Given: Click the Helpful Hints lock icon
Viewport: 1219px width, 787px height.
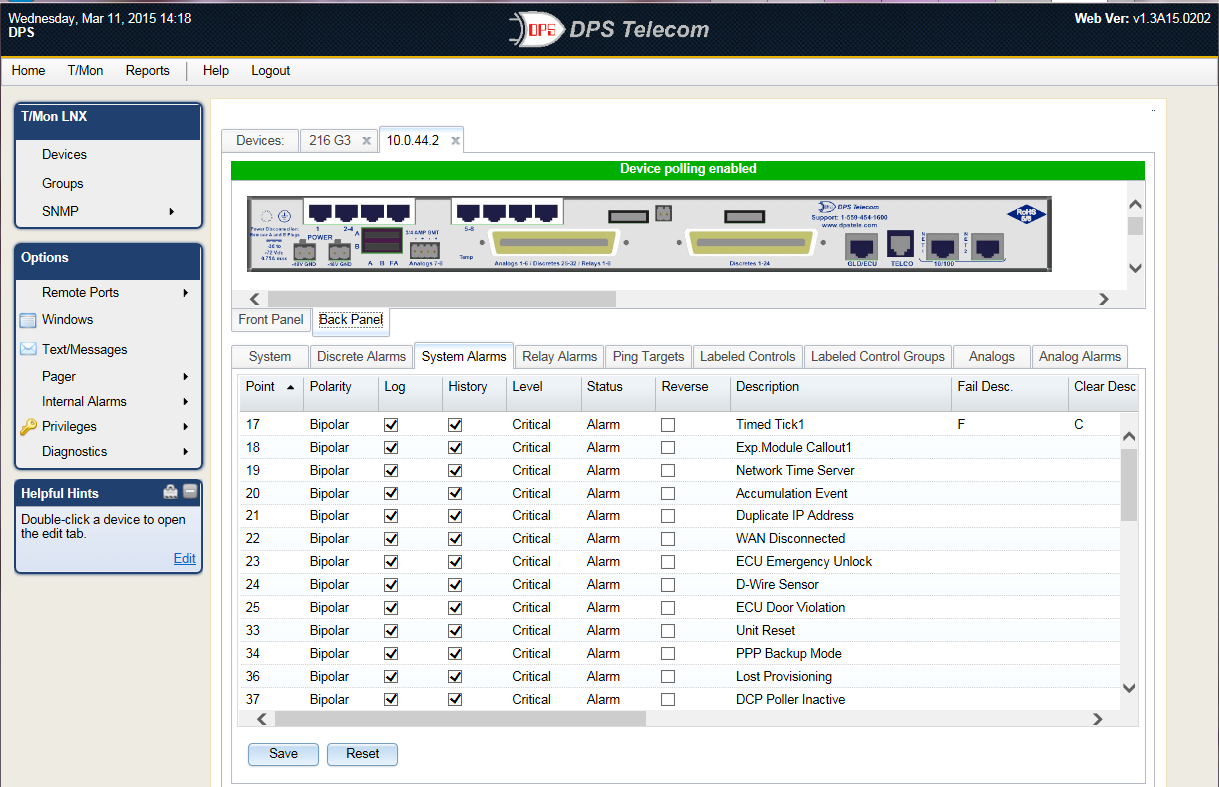Looking at the screenshot, I should 171,492.
